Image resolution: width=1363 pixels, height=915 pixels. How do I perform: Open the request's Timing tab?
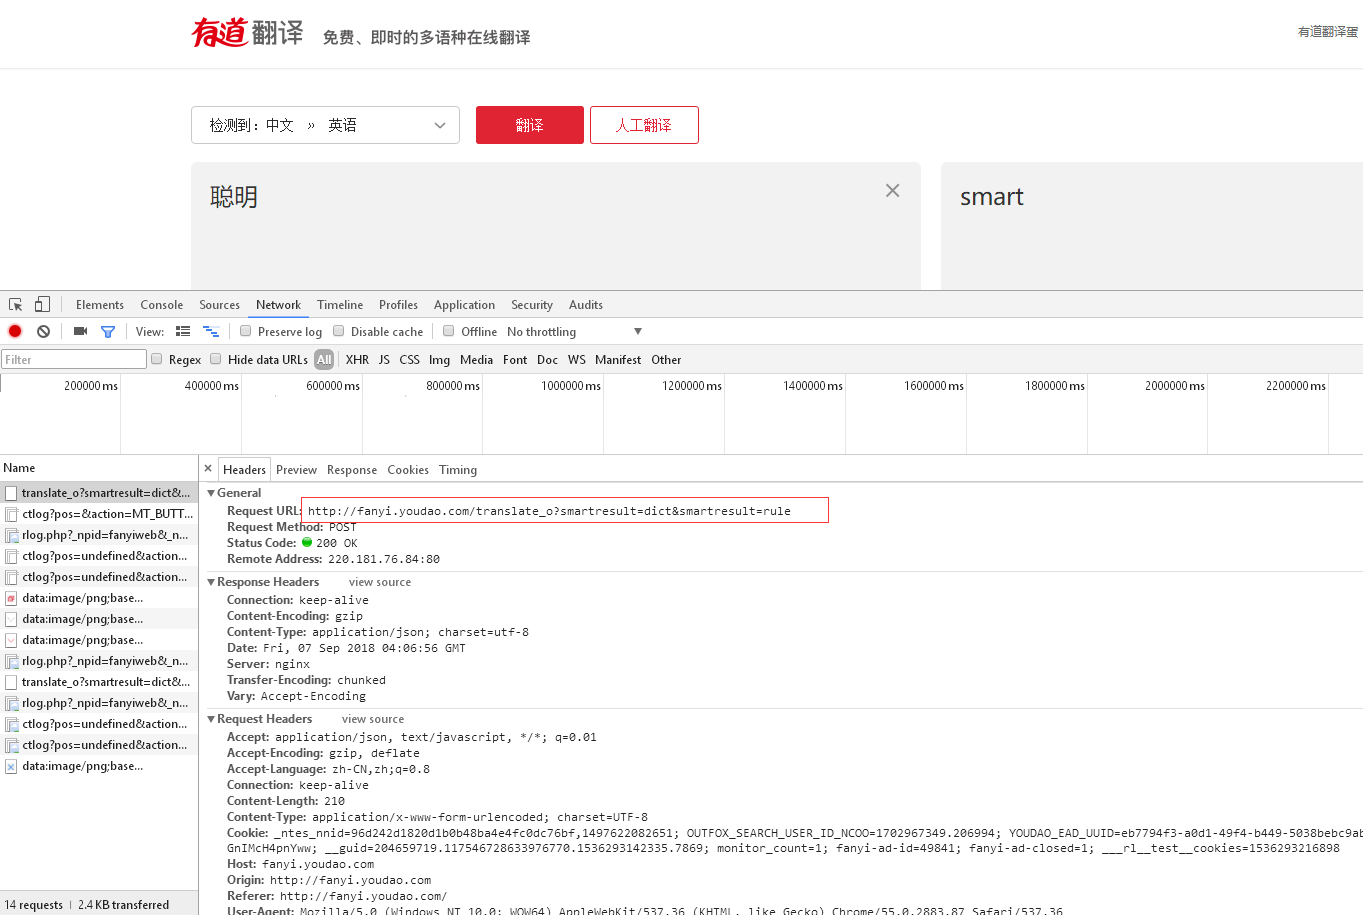(458, 470)
